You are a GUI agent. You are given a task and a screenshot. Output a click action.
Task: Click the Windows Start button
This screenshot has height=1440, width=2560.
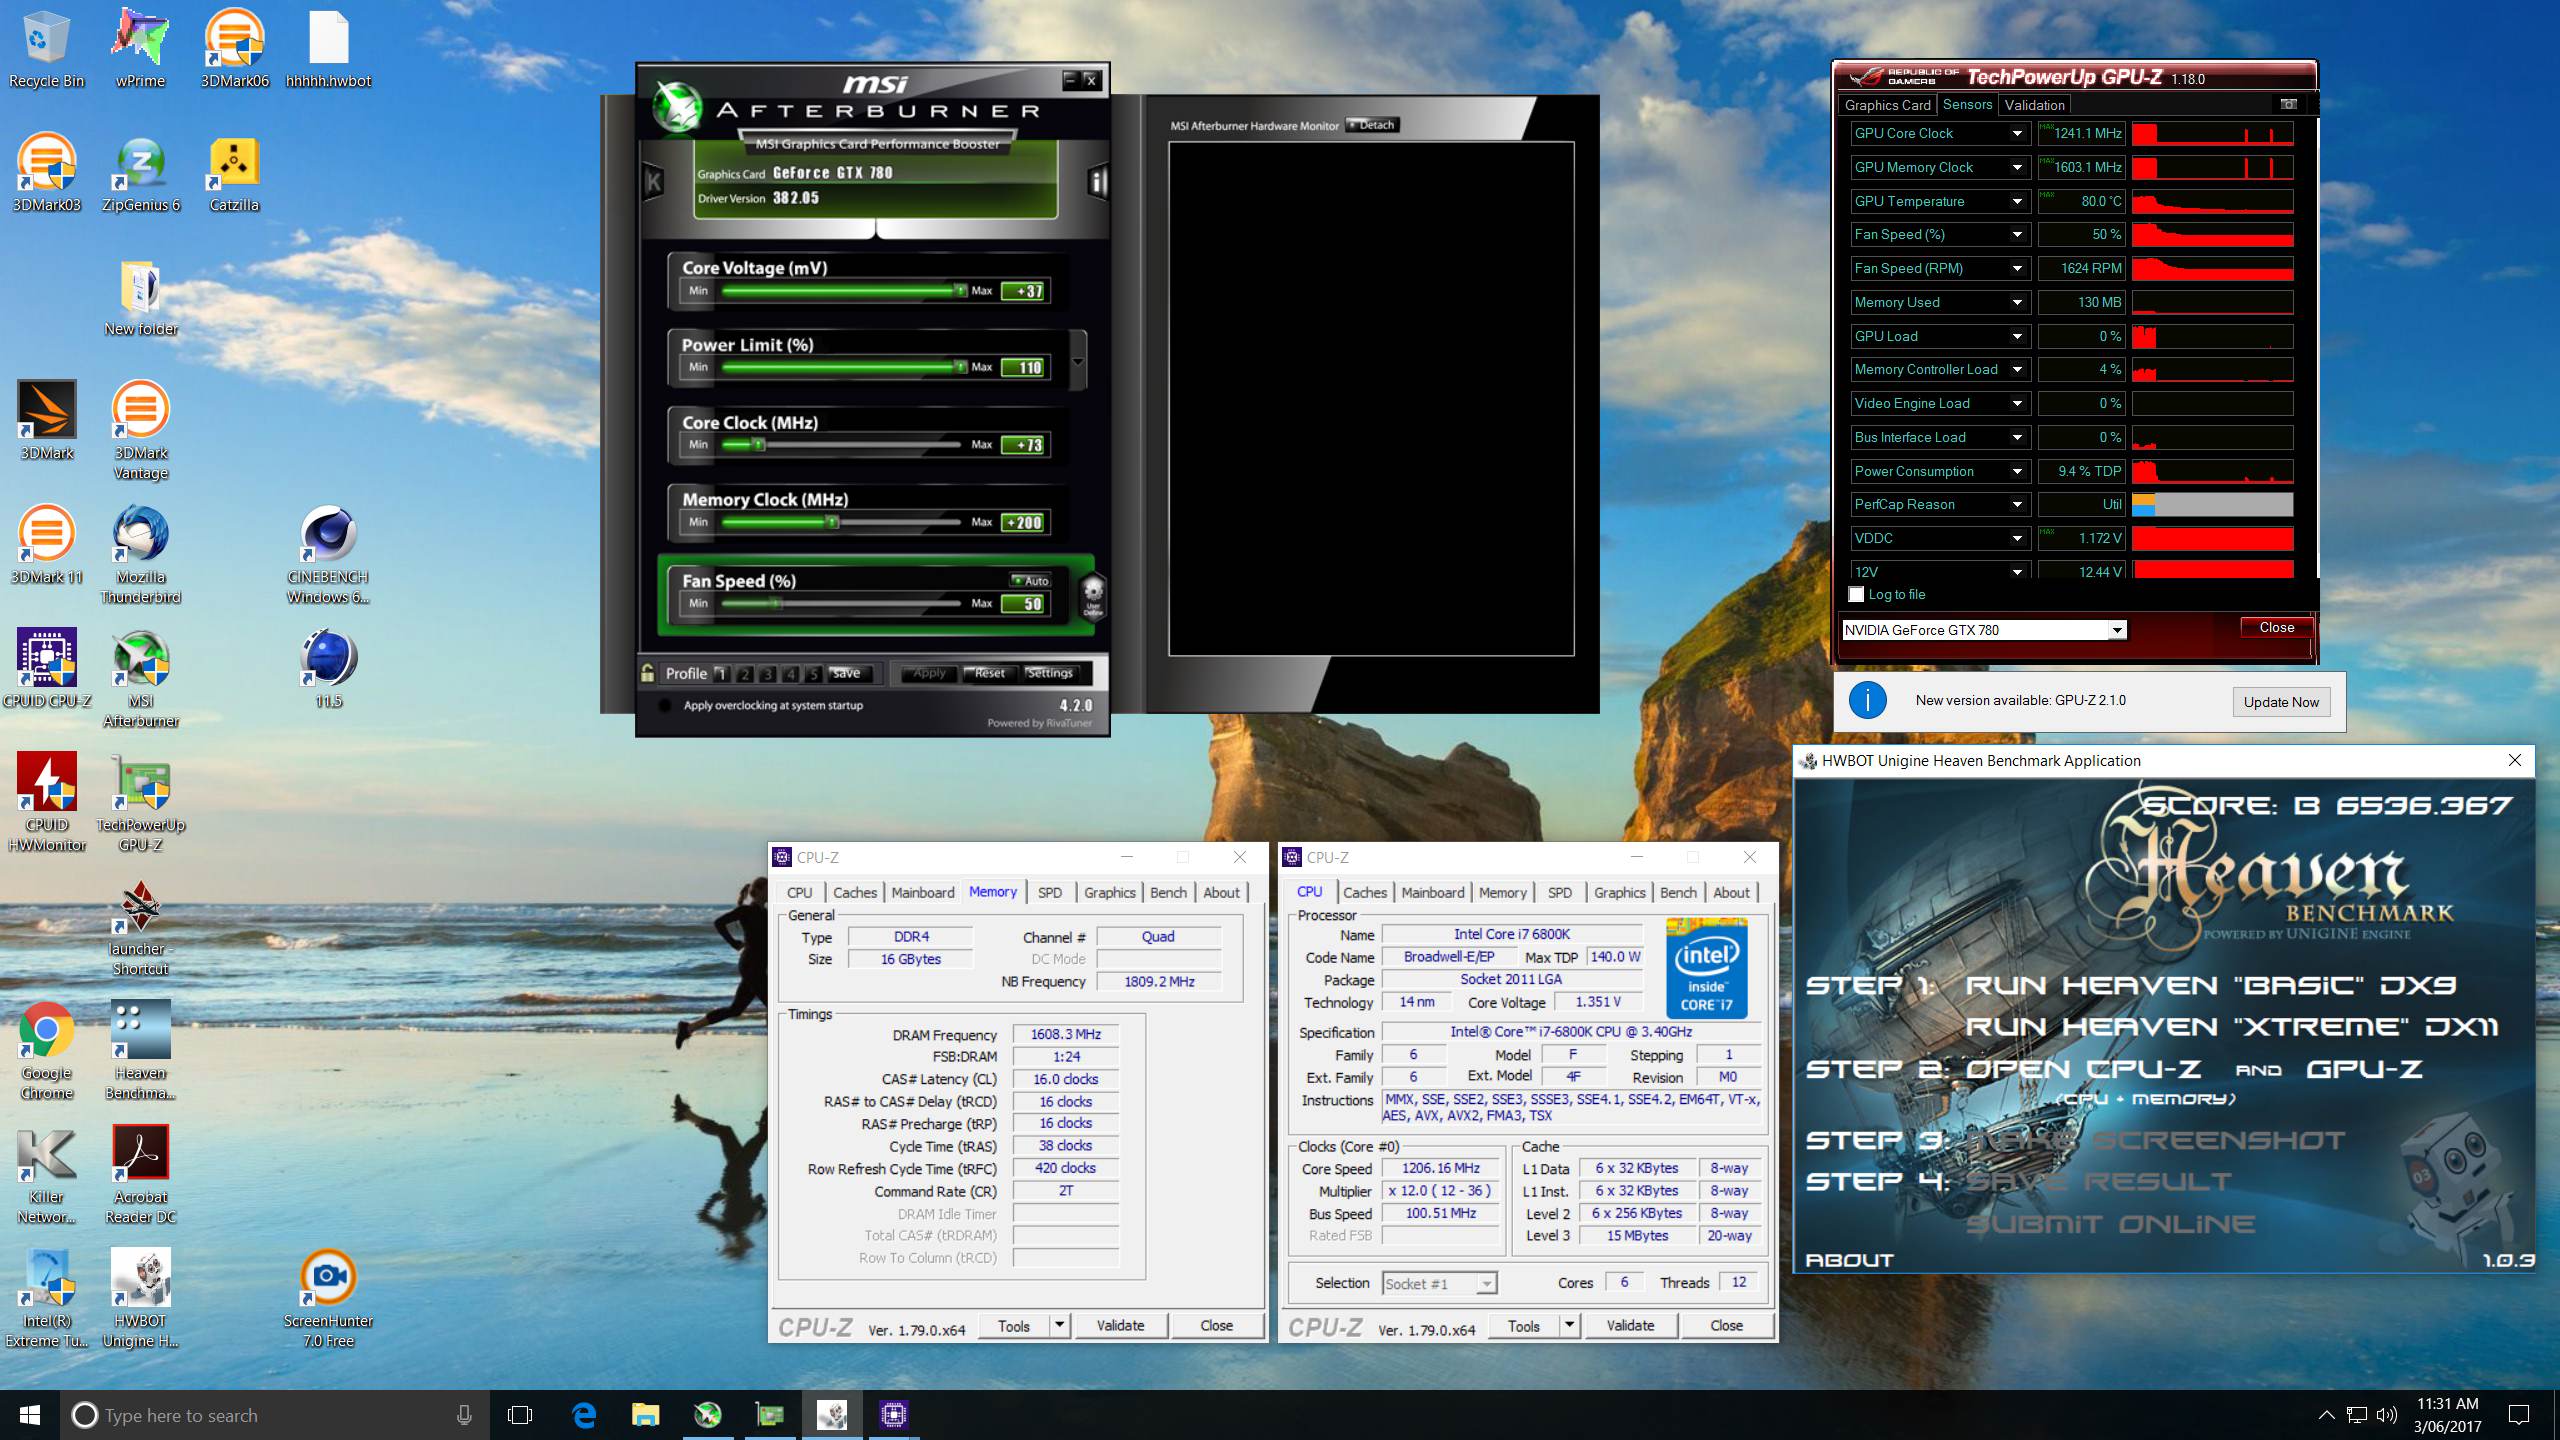tap(30, 1415)
